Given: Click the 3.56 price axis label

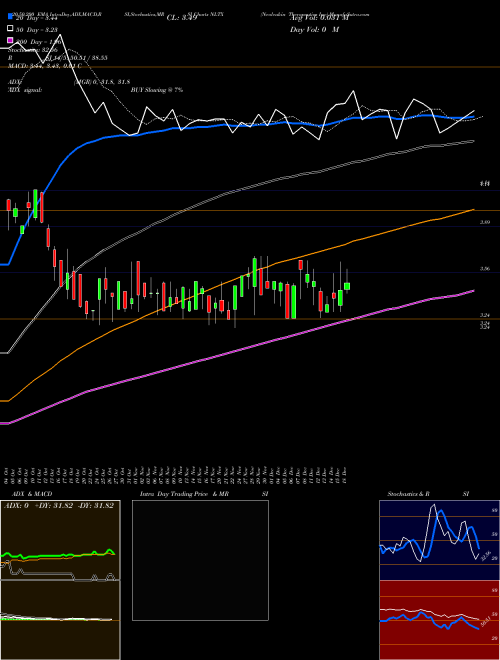Looking at the screenshot, I should click(484, 269).
